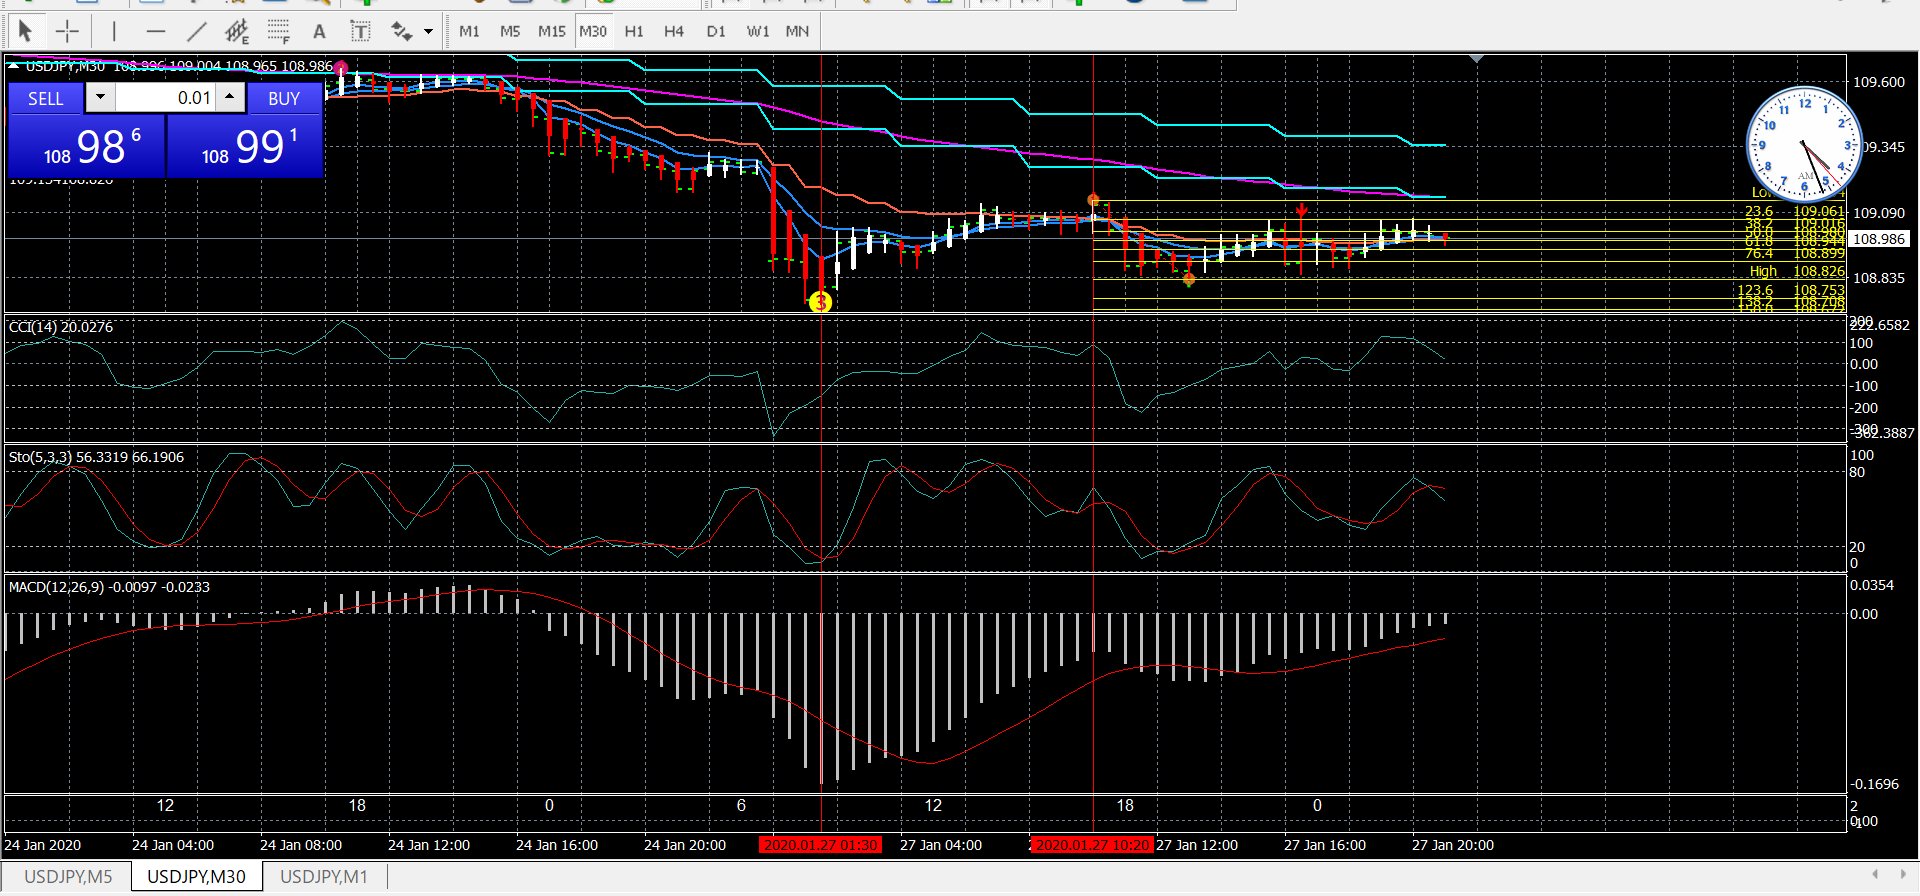Image resolution: width=1920 pixels, height=896 pixels.
Task: Switch chart to H4 timeframe
Action: tap(674, 31)
